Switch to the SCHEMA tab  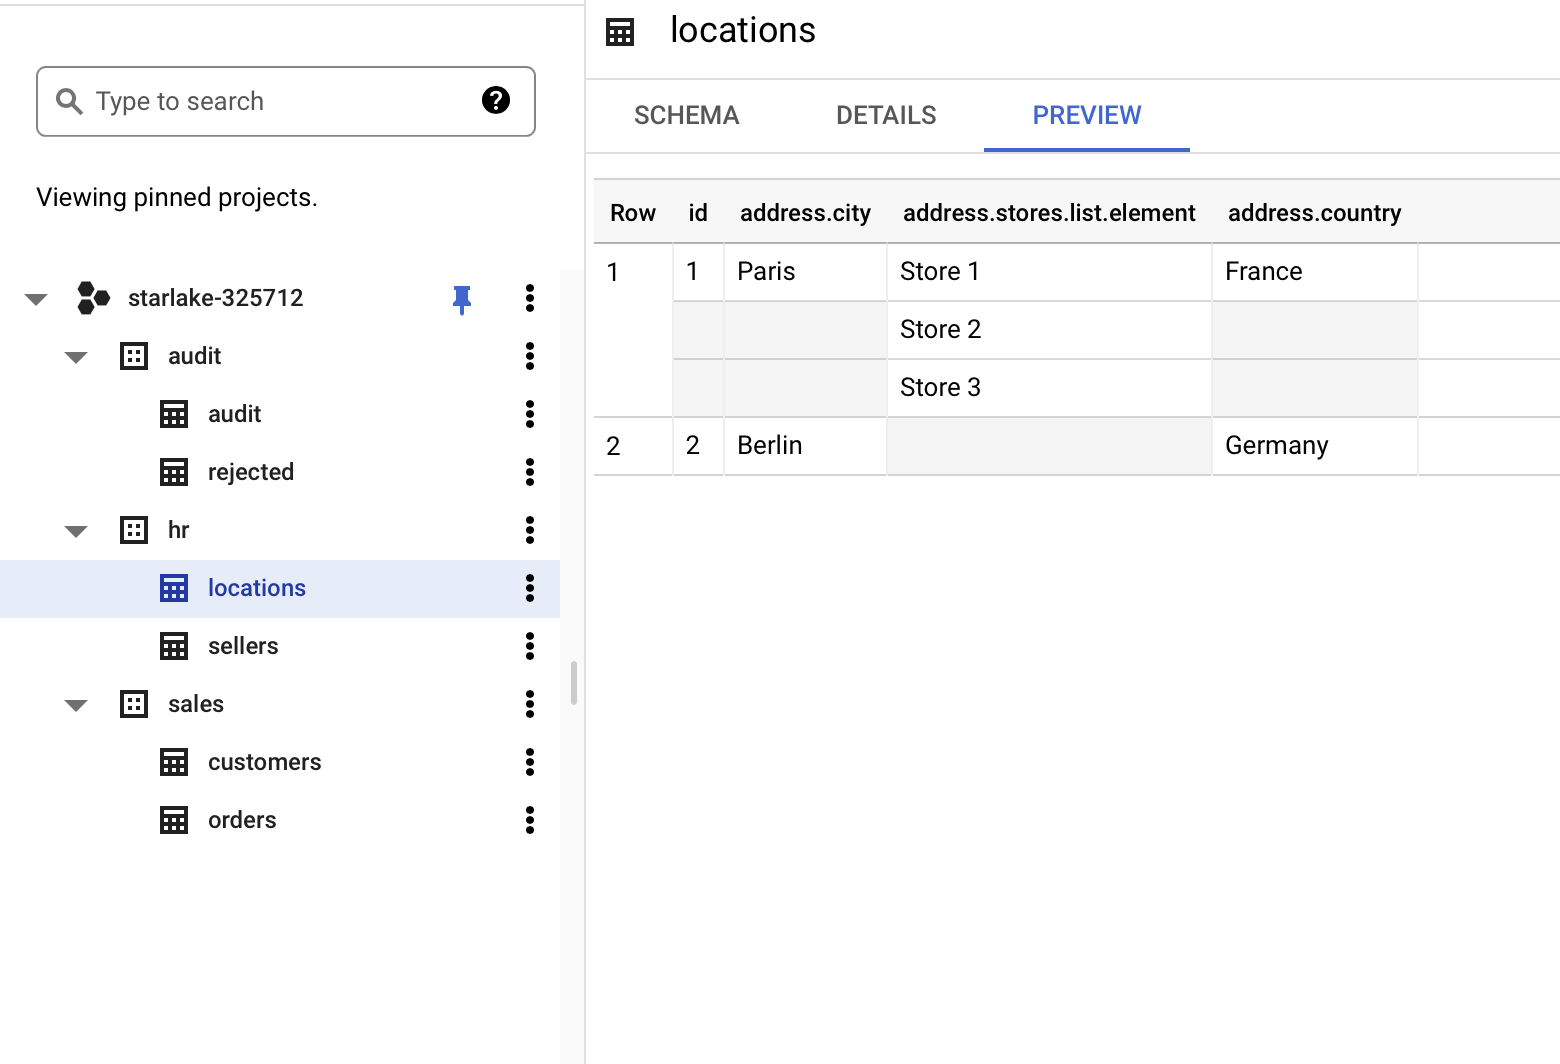point(687,115)
